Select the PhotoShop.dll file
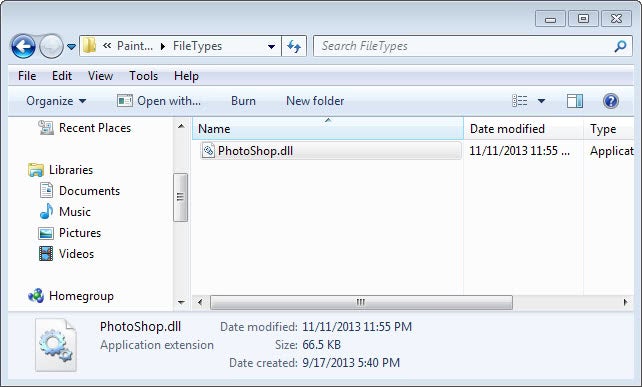Viewport: 642px width, 387px height. click(330, 151)
